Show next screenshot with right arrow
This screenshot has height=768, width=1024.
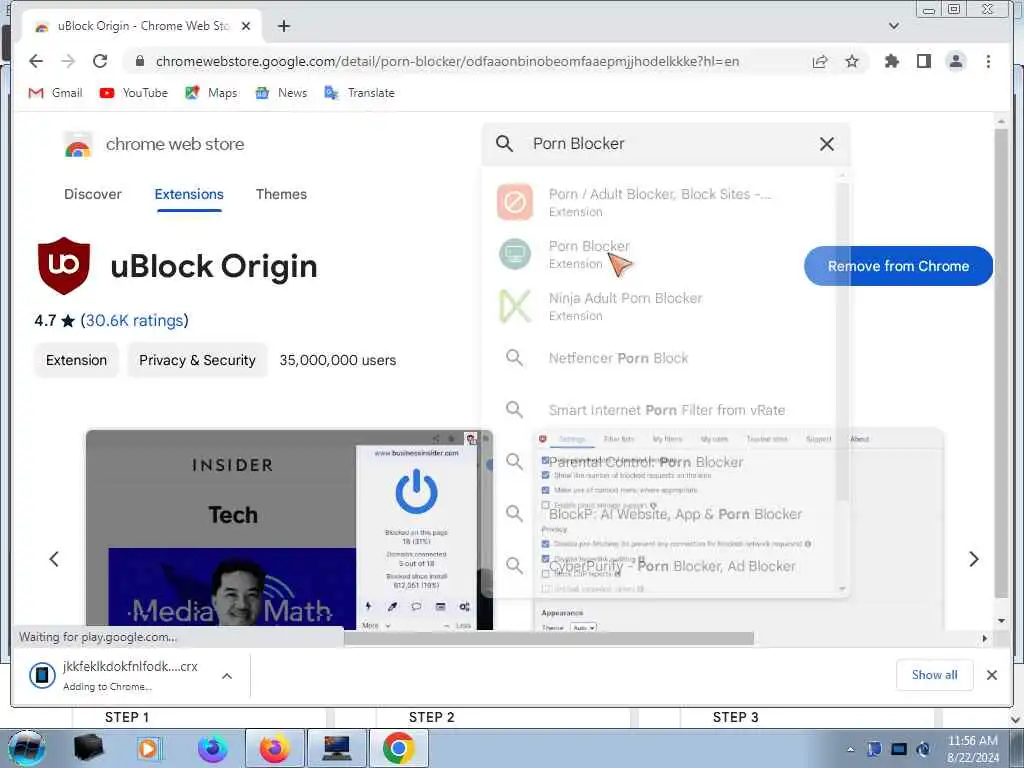[974, 559]
